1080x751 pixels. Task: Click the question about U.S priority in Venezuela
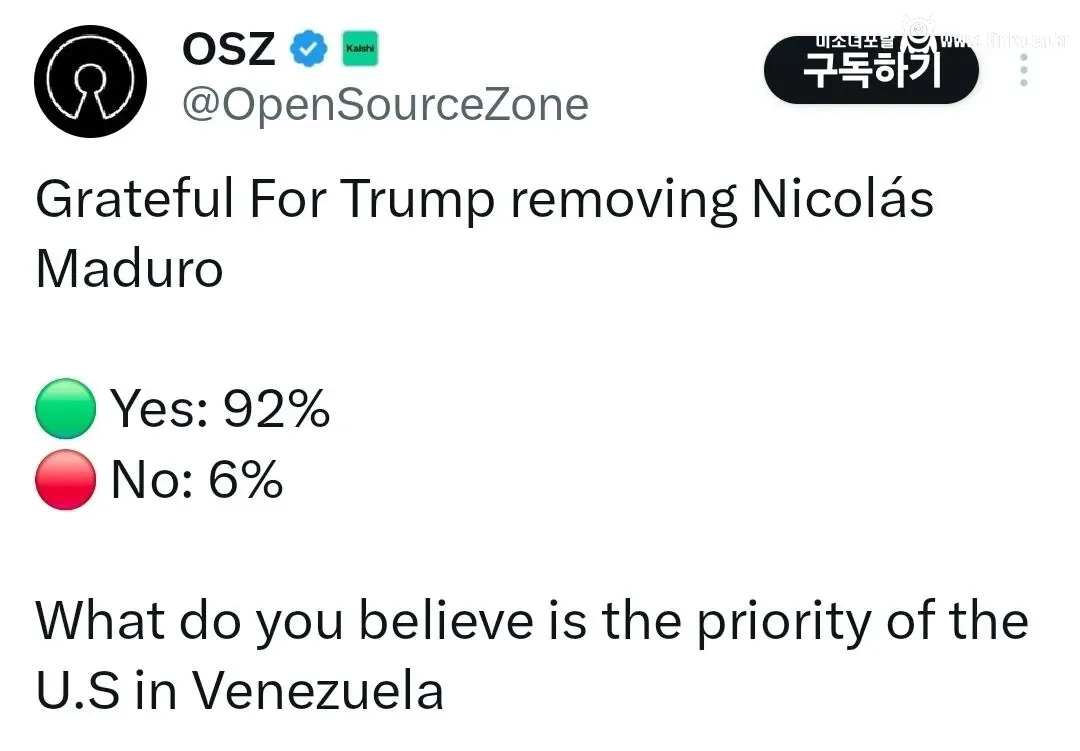click(x=530, y=655)
